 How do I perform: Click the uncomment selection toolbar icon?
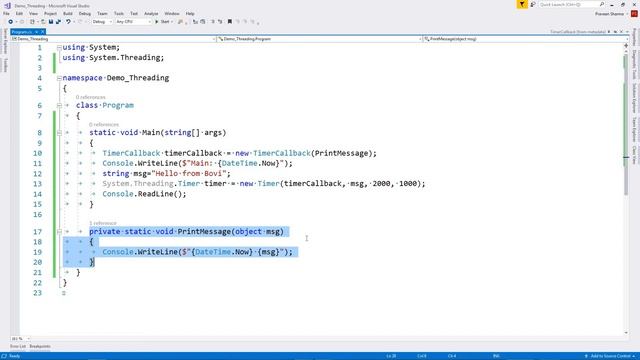tap(220, 22)
